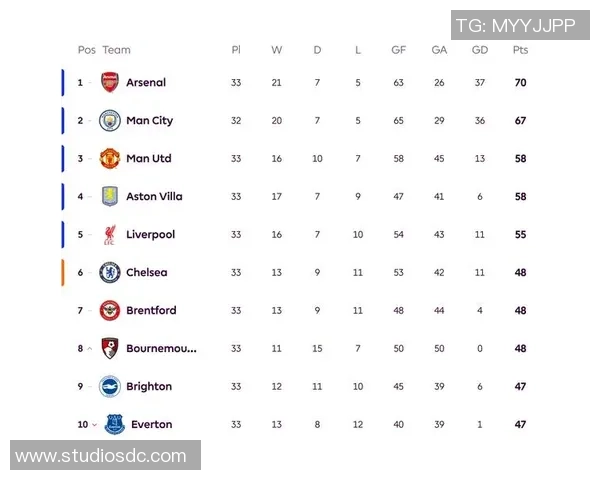600x480 pixels.
Task: Open the Liverpool liver bird crest
Action: (110, 235)
